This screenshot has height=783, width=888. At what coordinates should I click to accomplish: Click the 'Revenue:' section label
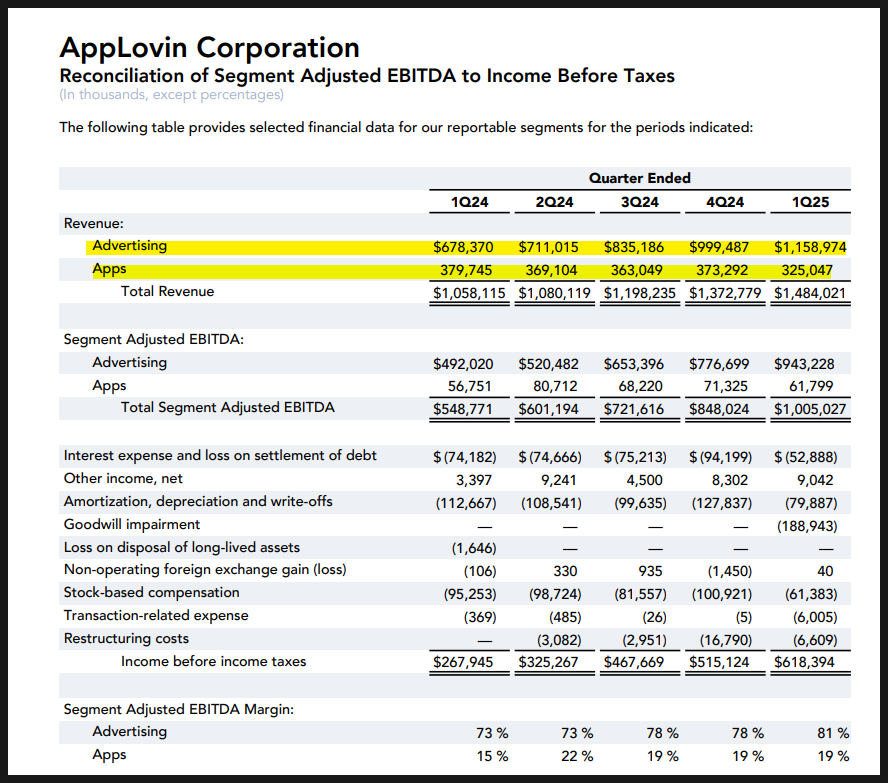(93, 224)
